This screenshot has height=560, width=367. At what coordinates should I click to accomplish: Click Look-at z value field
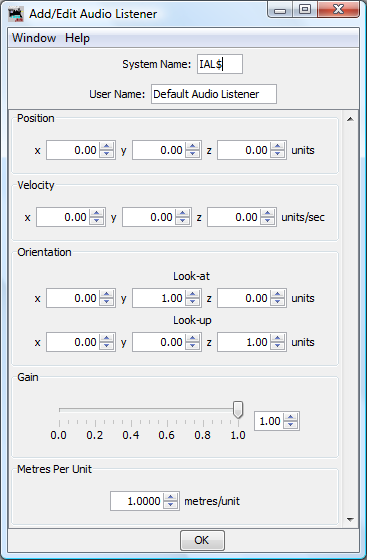pos(244,298)
